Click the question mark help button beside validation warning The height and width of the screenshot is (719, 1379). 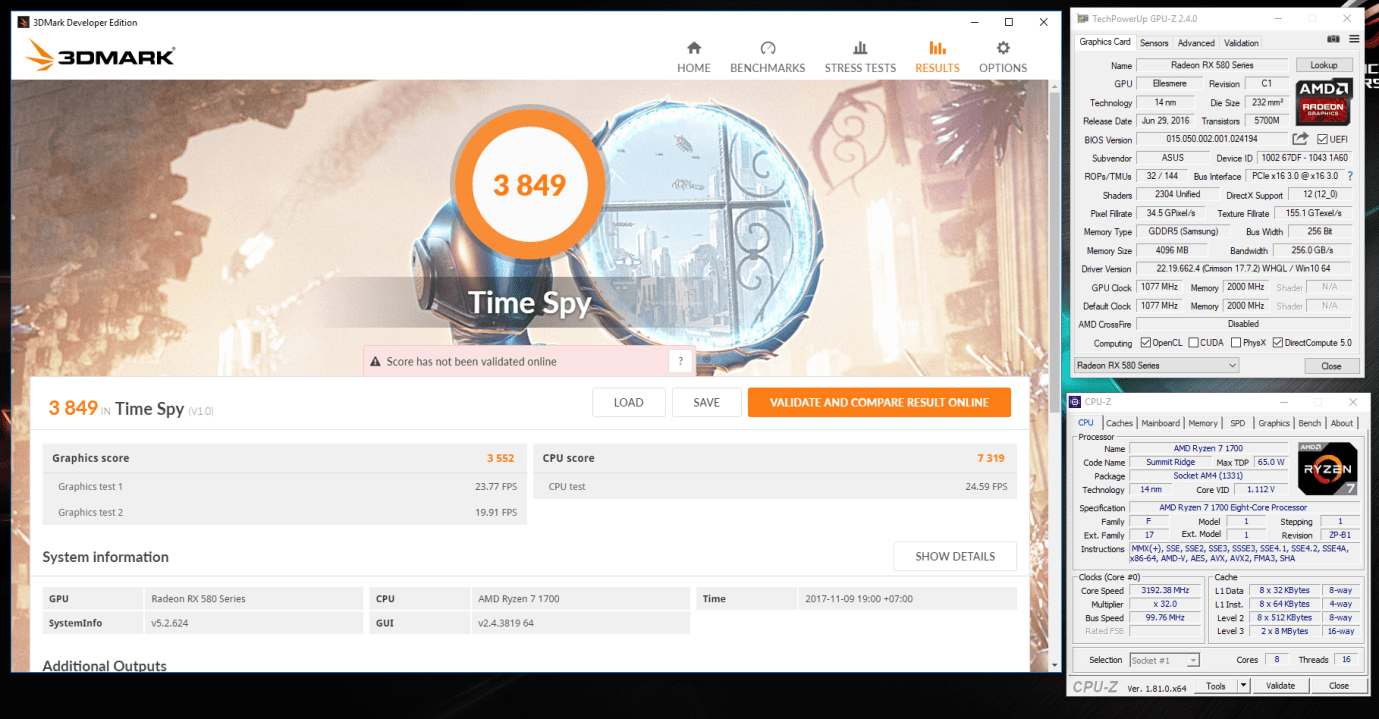click(681, 361)
